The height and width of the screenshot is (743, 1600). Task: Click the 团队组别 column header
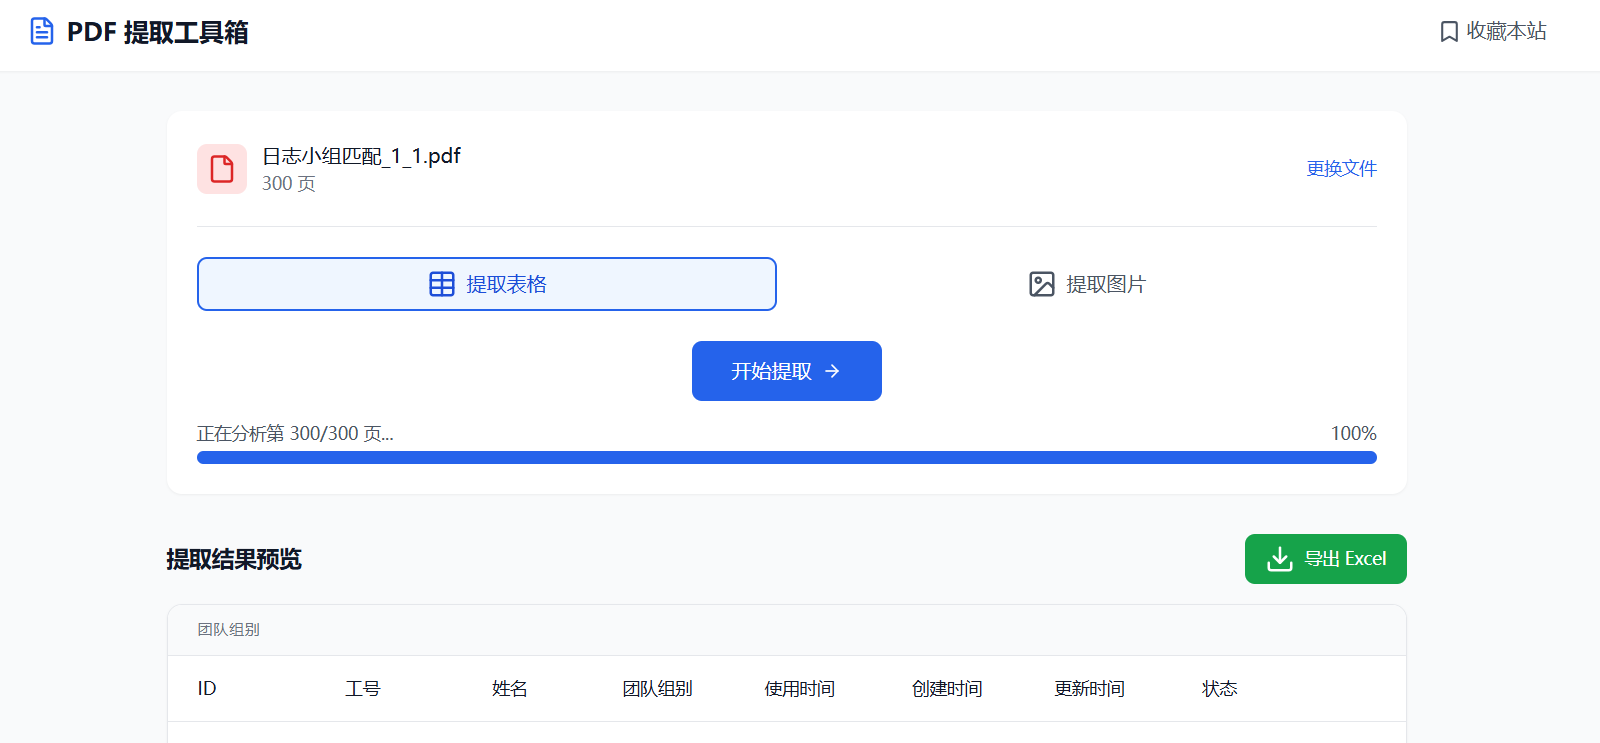(x=658, y=689)
